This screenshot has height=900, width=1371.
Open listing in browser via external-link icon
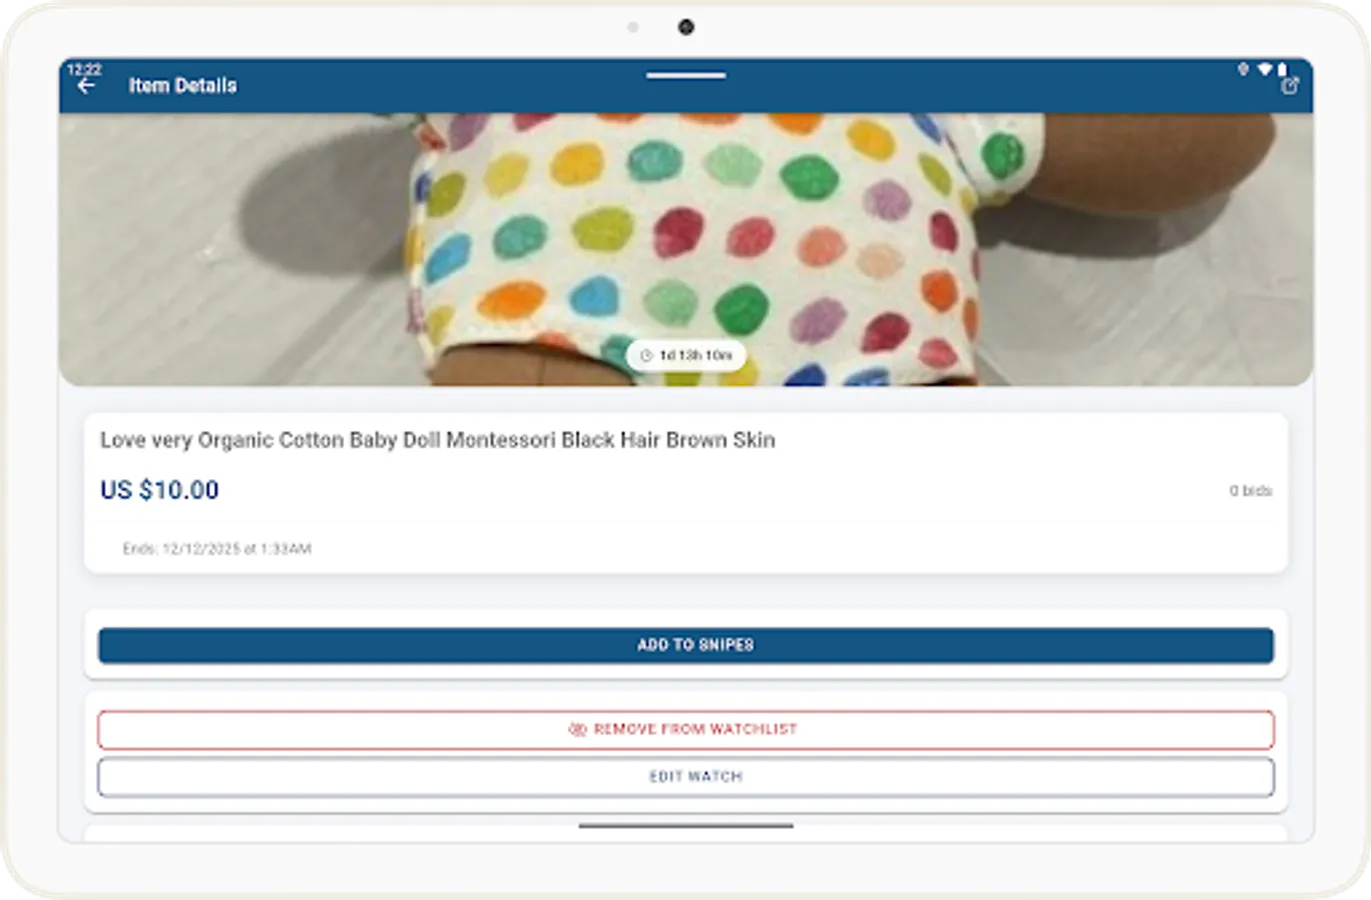tap(1290, 86)
